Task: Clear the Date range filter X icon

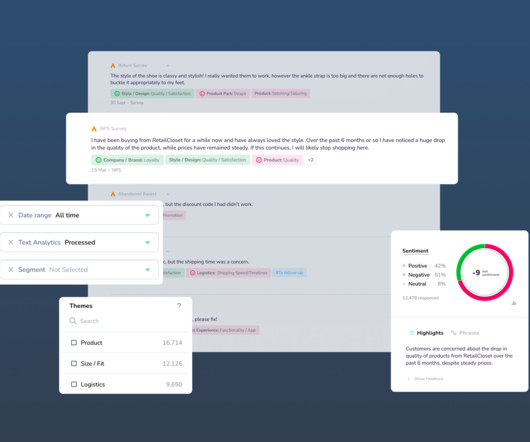Action: point(11,215)
